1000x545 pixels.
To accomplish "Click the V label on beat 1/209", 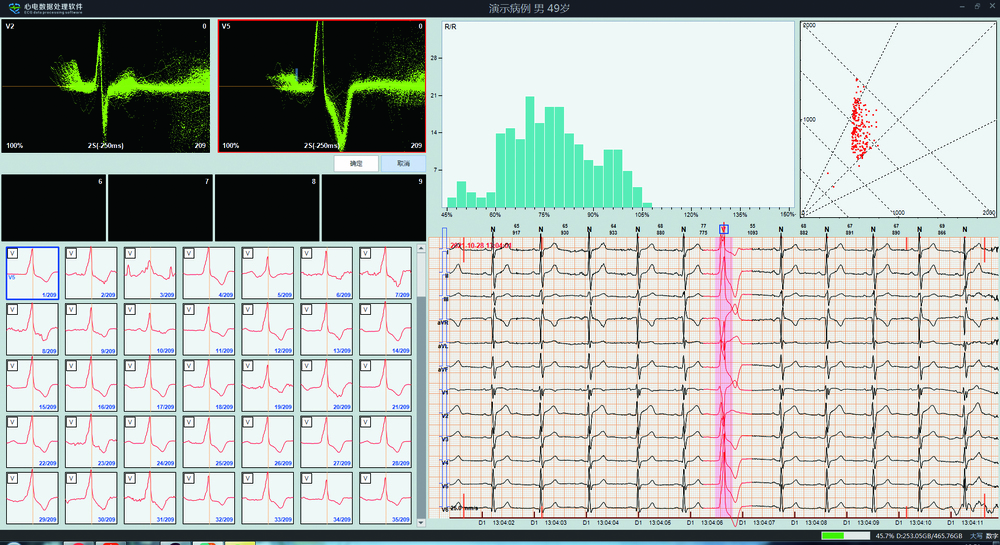I will (13, 255).
